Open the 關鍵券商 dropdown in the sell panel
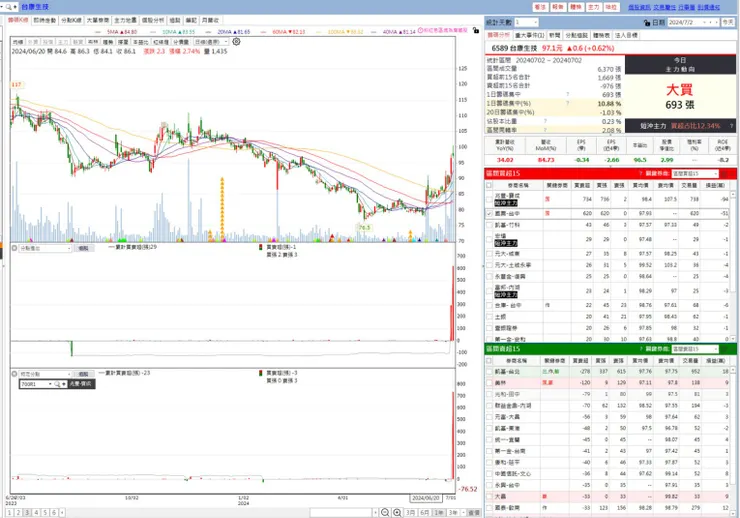 point(695,349)
